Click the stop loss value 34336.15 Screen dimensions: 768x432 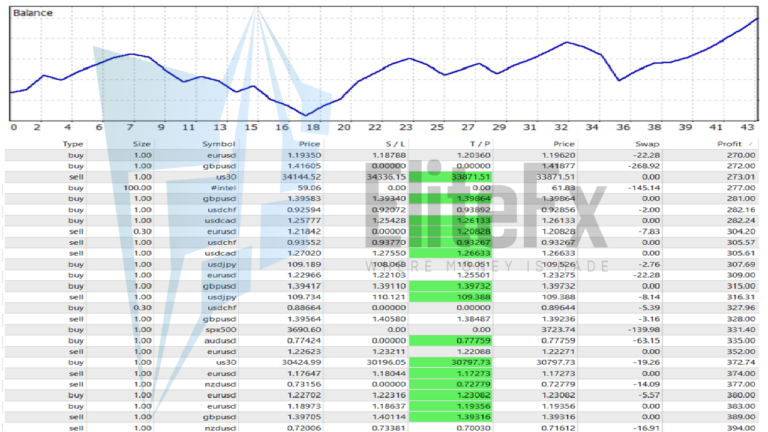click(386, 177)
